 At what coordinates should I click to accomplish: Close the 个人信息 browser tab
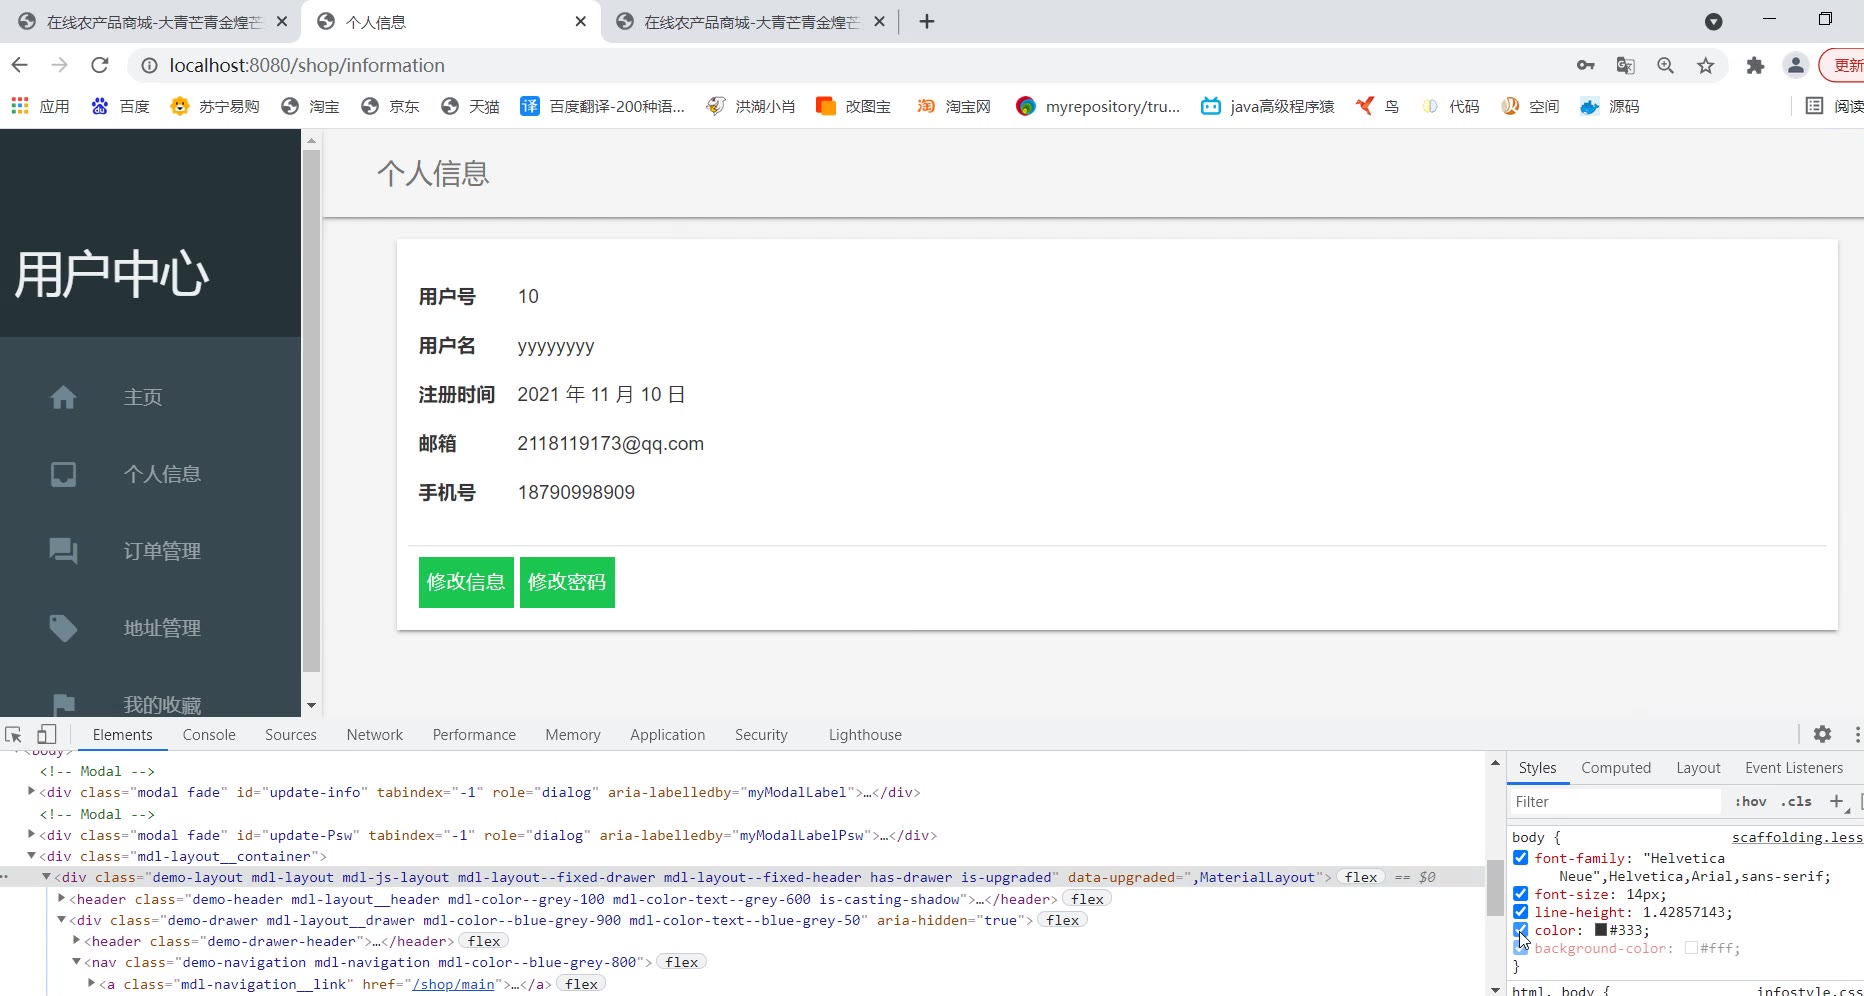click(581, 22)
